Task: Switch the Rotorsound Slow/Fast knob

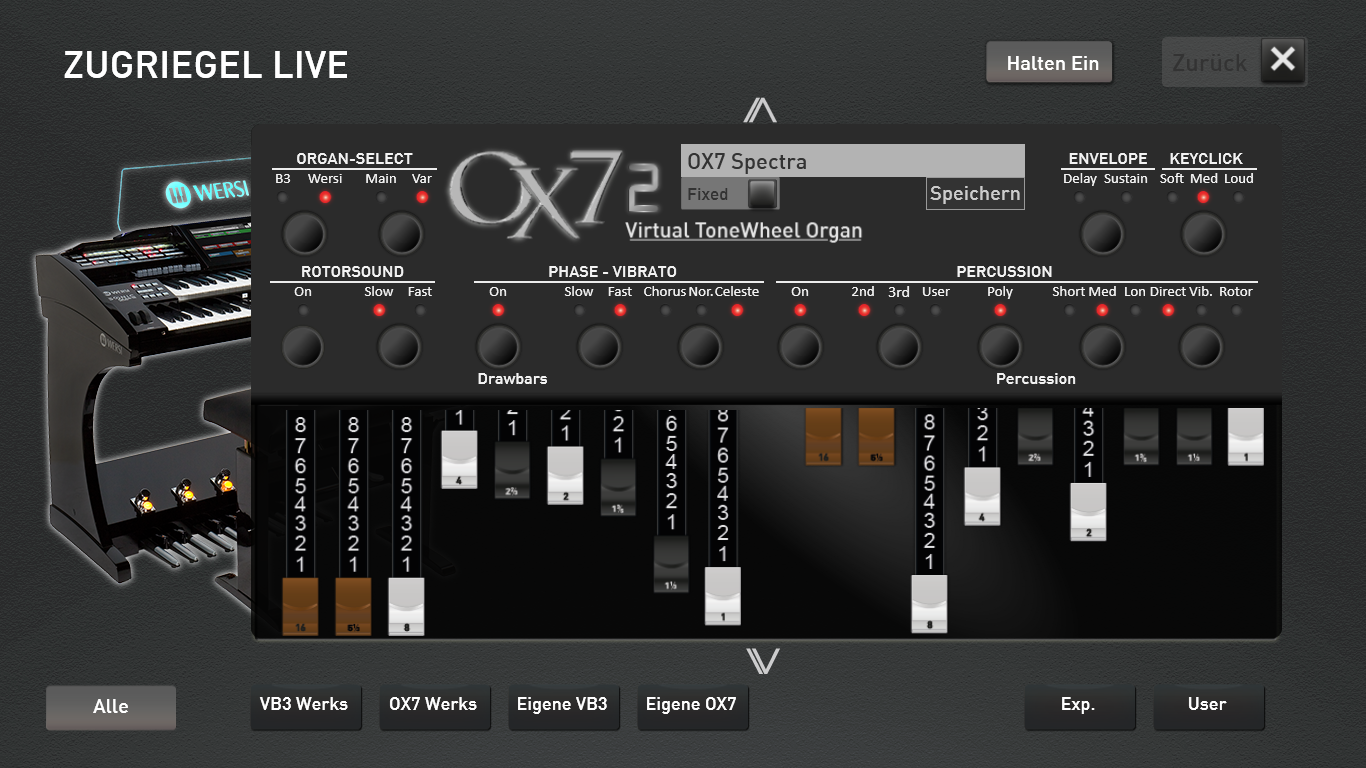Action: coord(398,347)
